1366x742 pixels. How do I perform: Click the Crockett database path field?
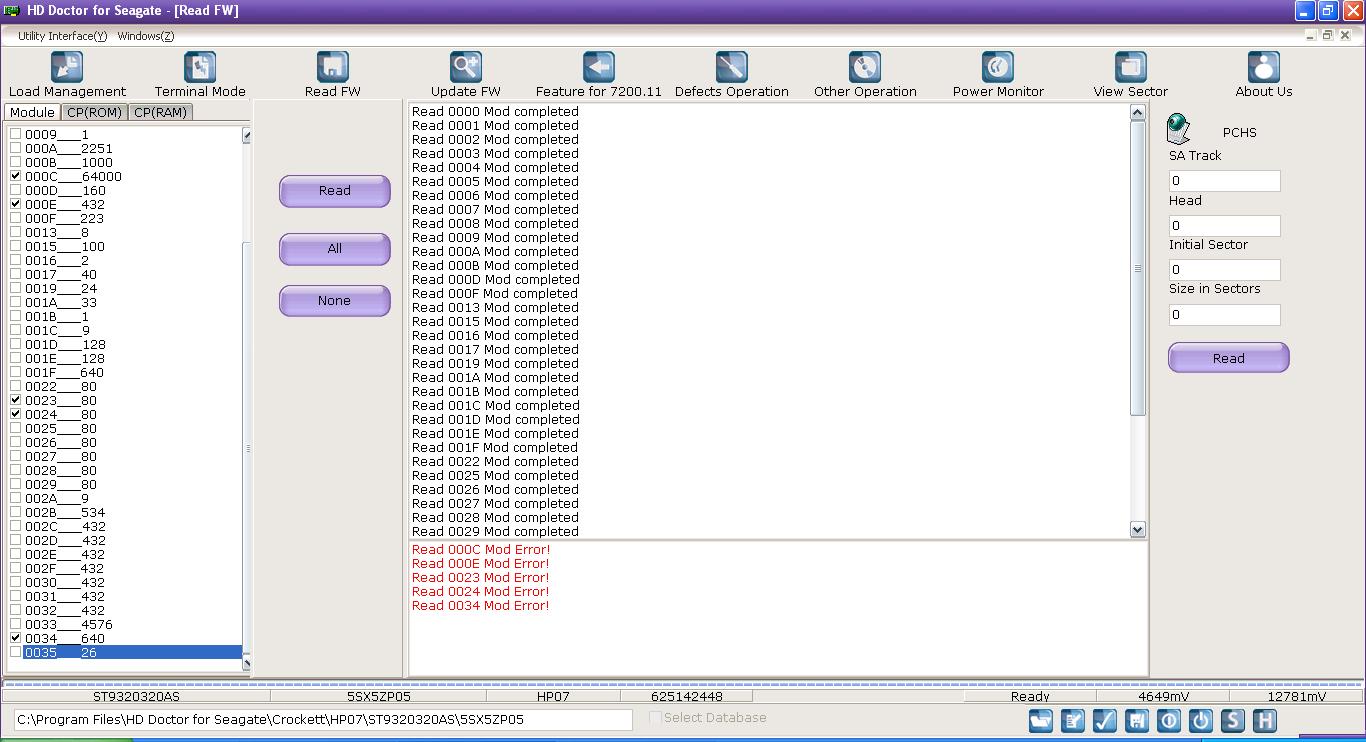pyautogui.click(x=323, y=720)
